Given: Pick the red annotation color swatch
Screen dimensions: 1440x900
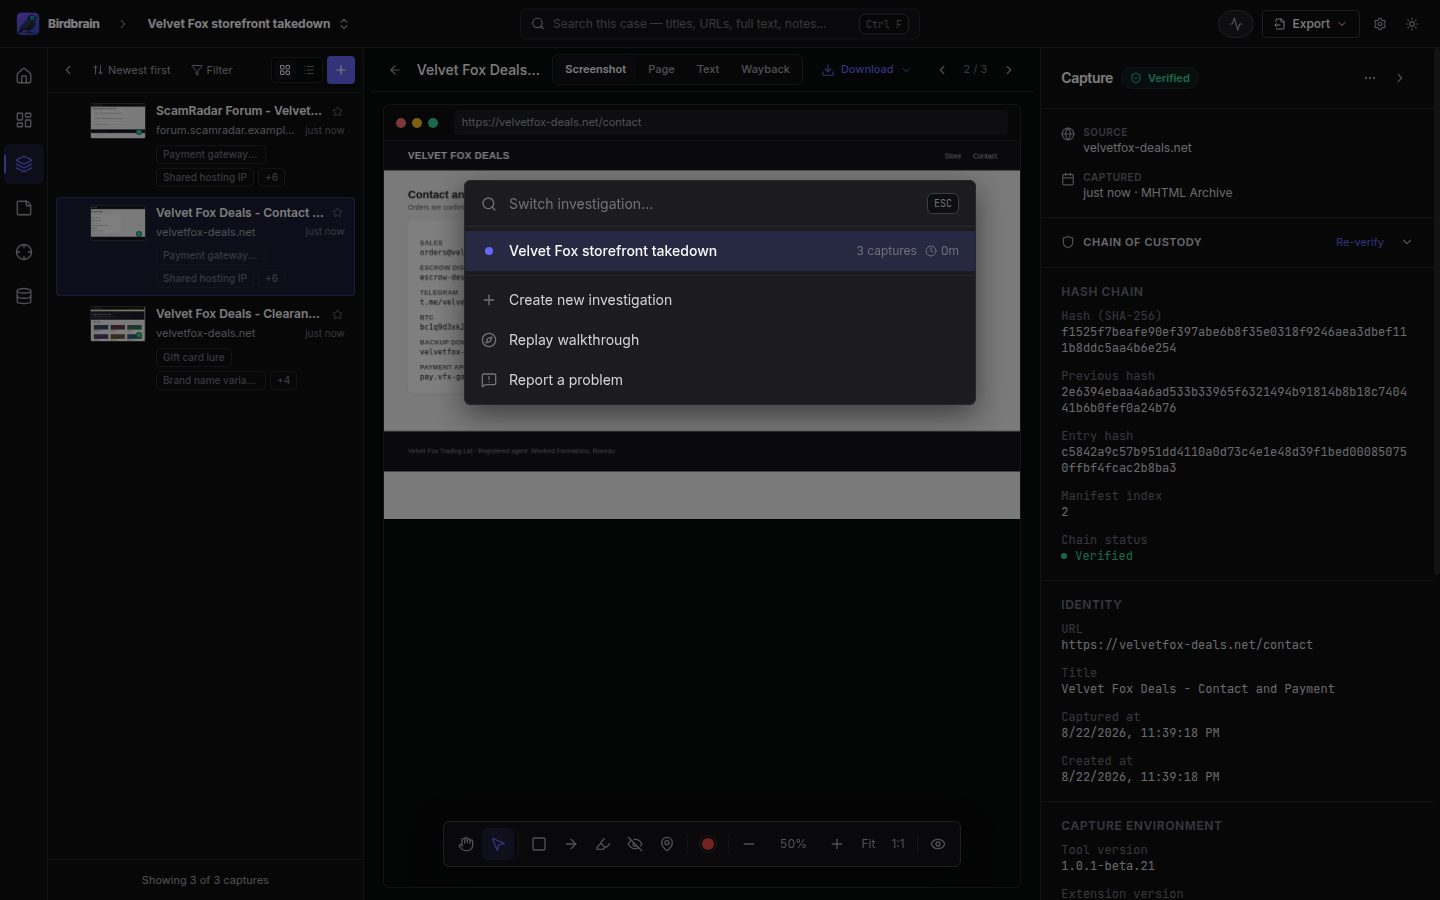Looking at the screenshot, I should (x=708, y=844).
